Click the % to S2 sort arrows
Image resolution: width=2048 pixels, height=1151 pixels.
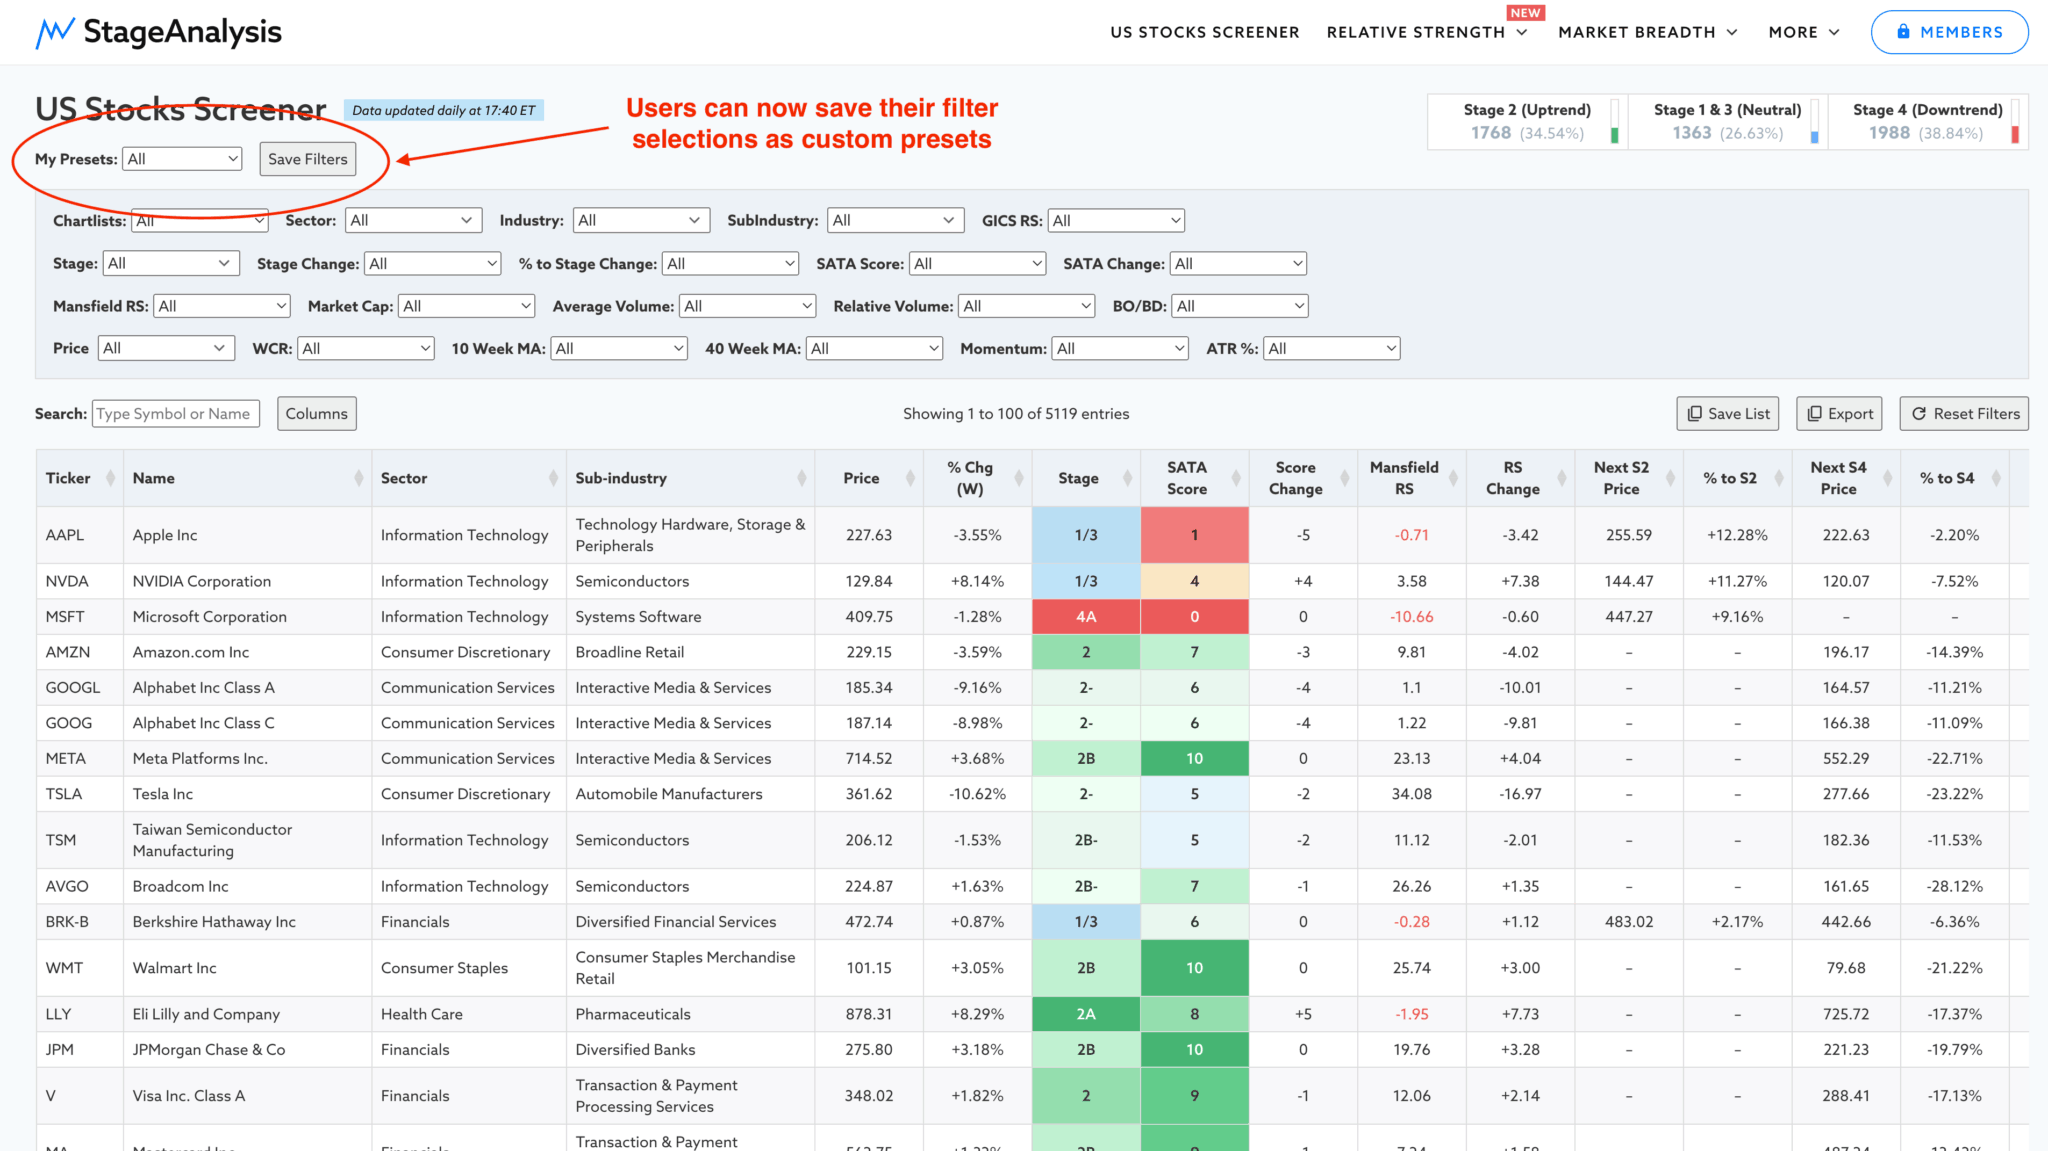(x=1779, y=478)
